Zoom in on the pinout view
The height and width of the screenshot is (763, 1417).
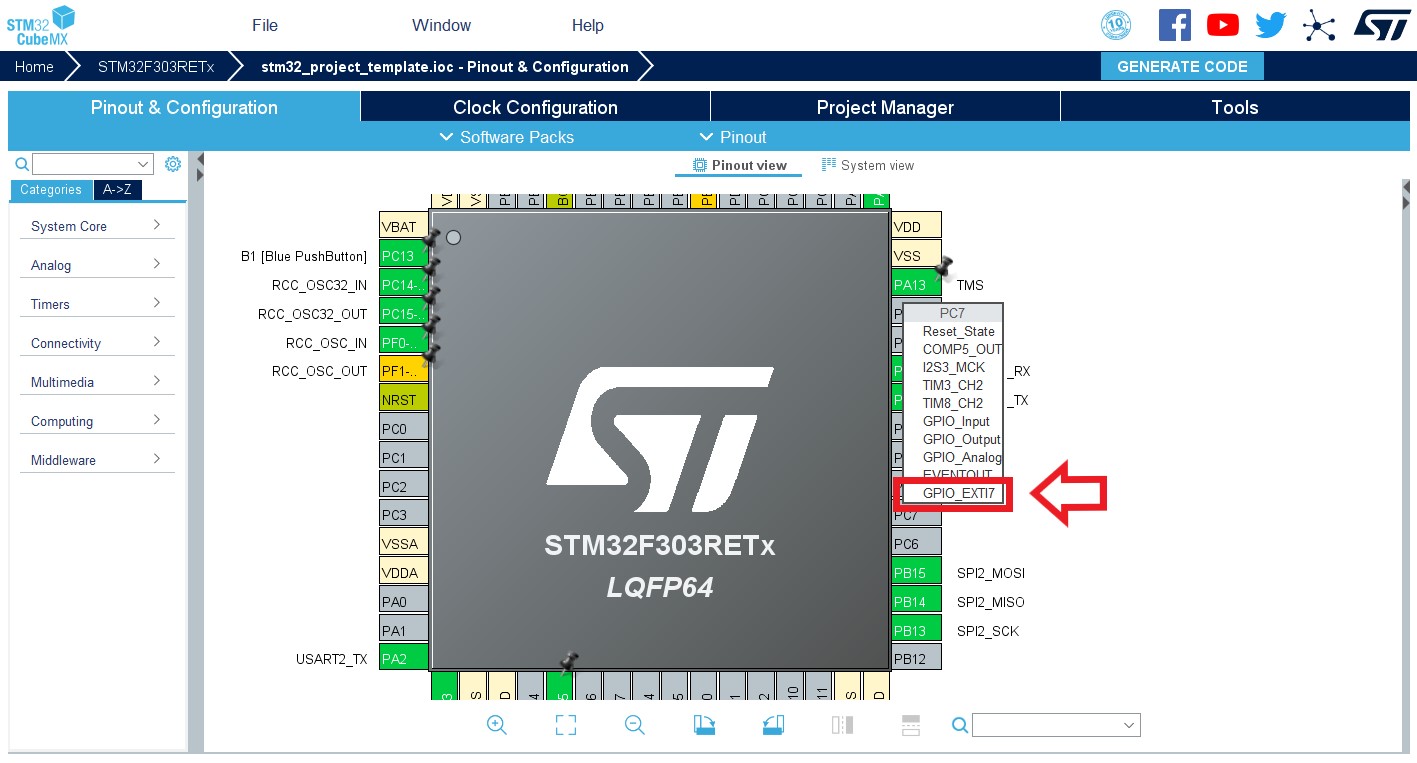[x=497, y=725]
